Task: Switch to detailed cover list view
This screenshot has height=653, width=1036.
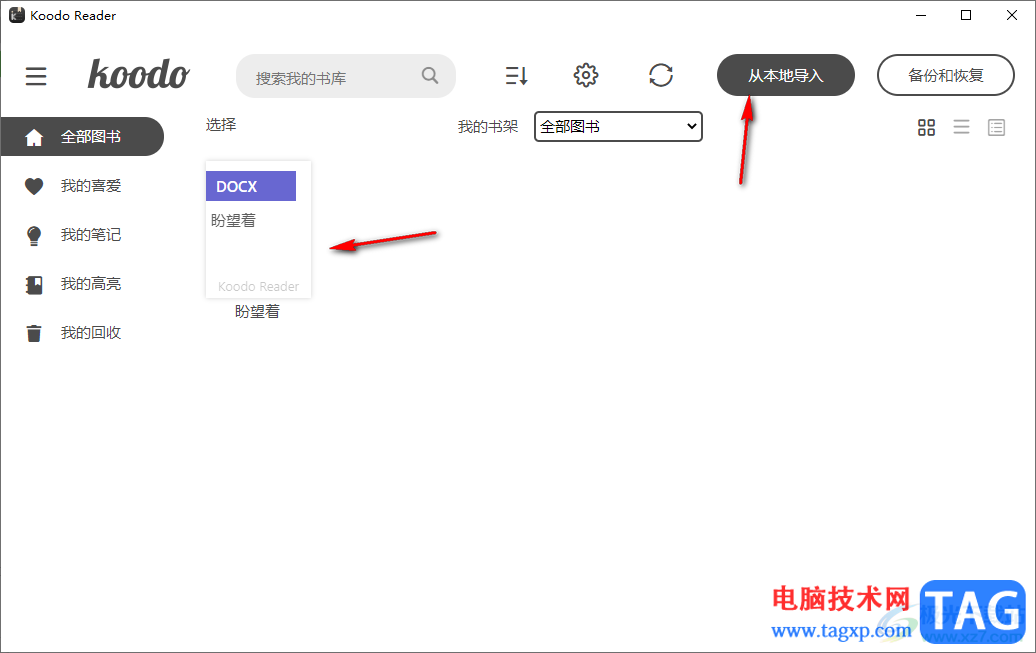Action: 996,127
